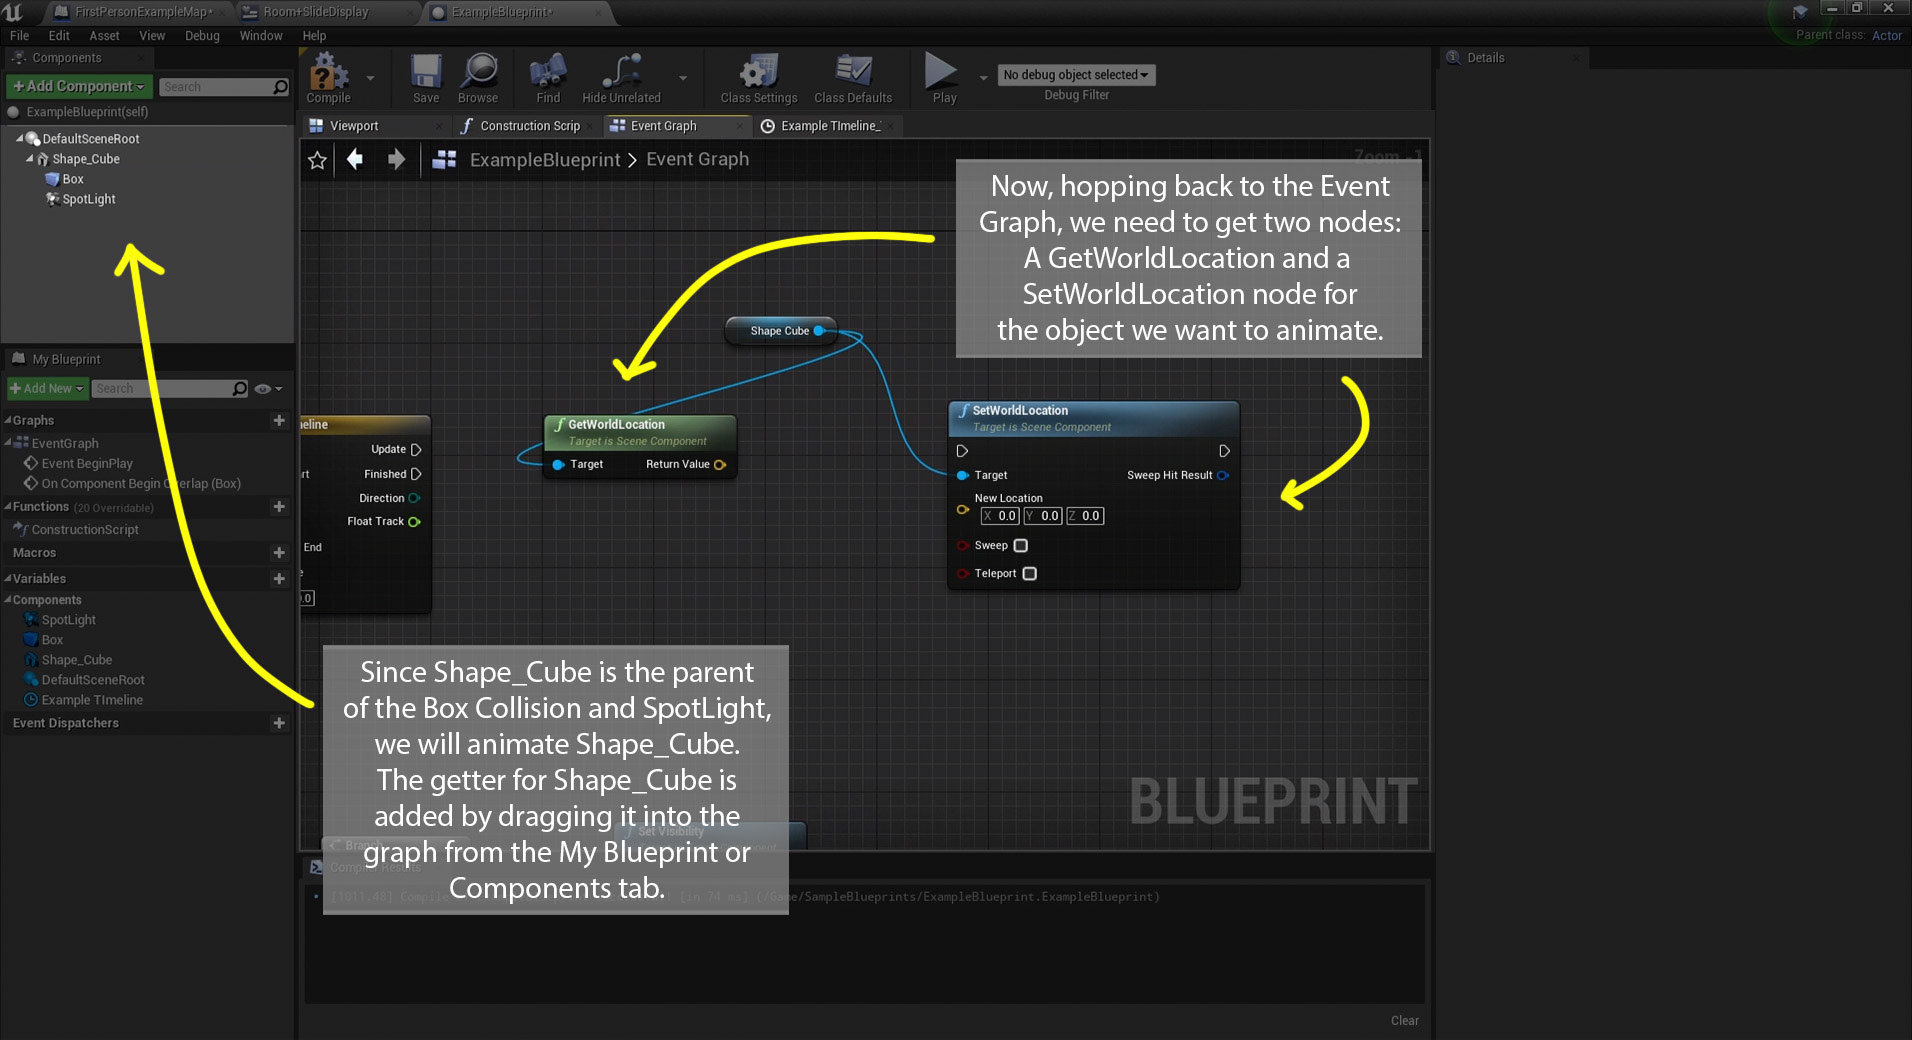Compile the blueprint with Compile button
The width and height of the screenshot is (1912, 1040).
[328, 78]
